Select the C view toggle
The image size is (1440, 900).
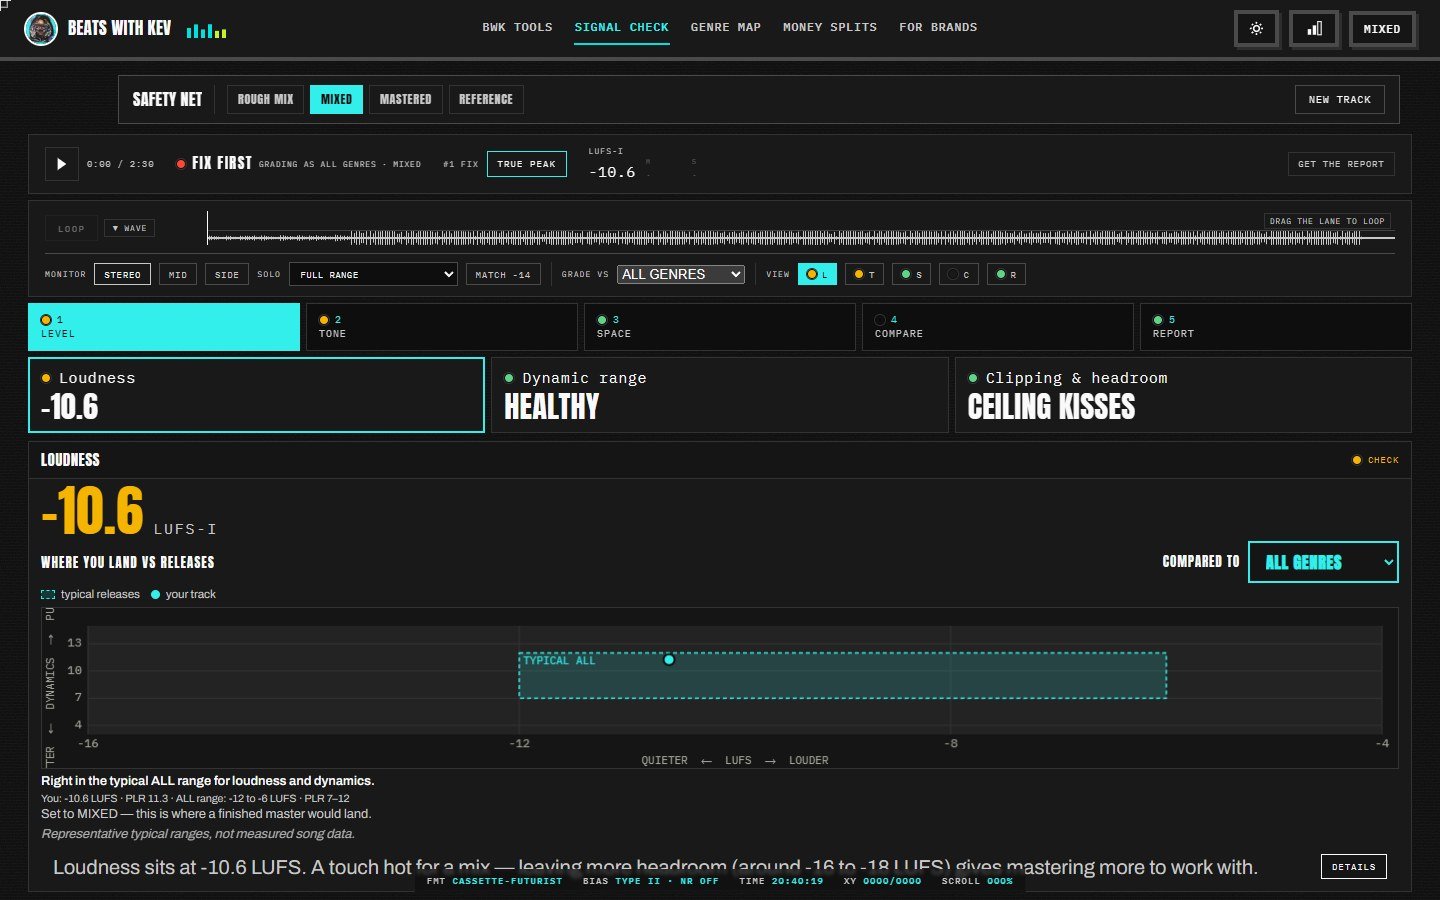[958, 274]
